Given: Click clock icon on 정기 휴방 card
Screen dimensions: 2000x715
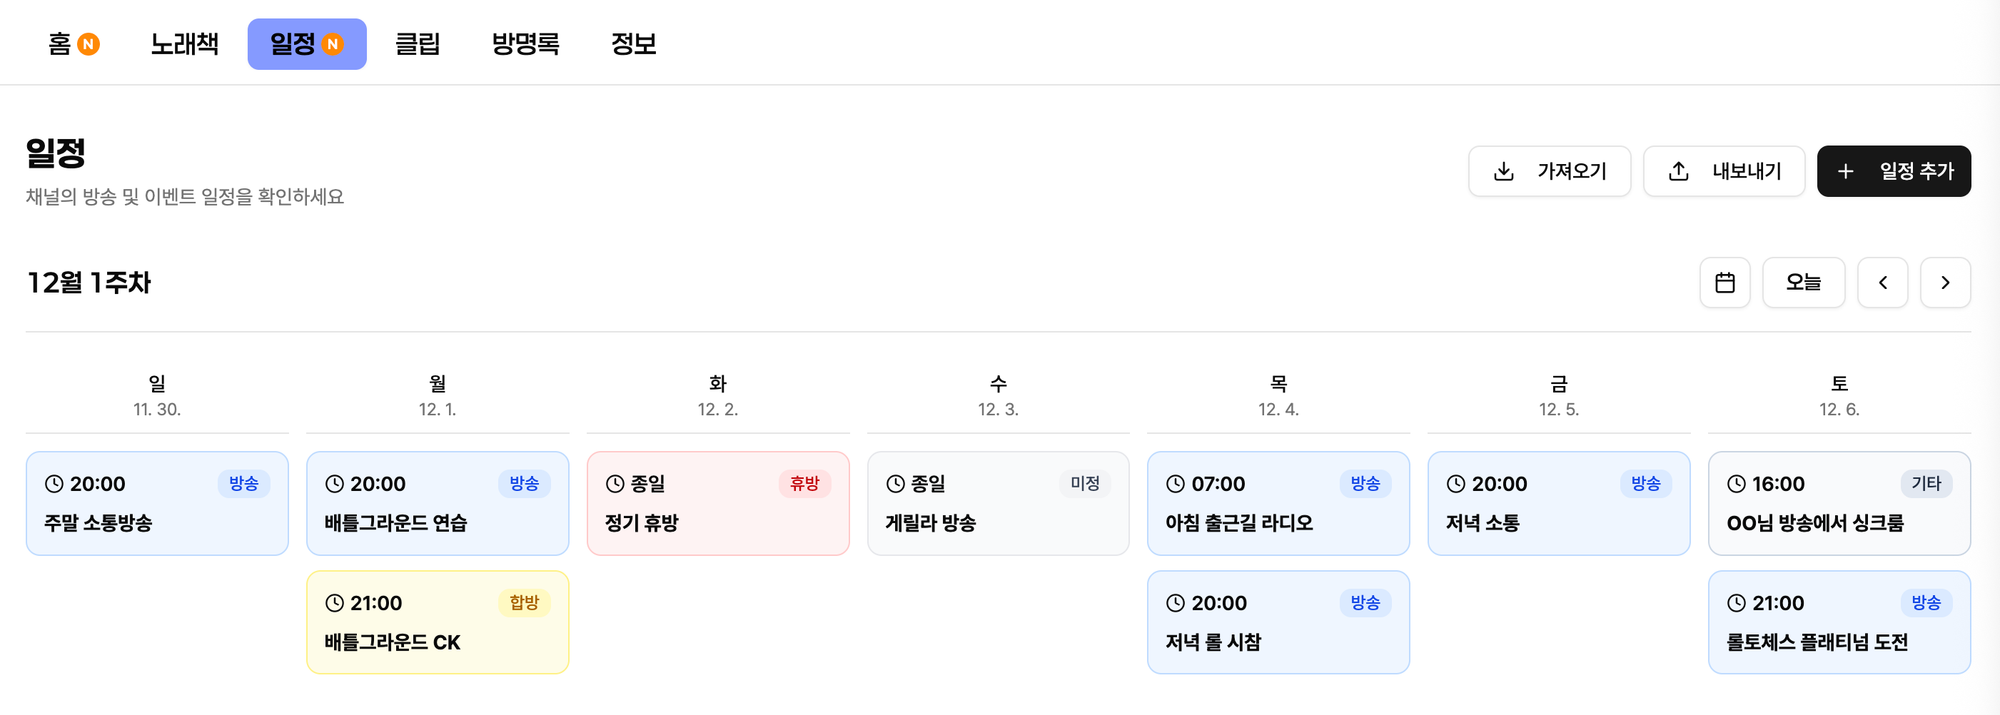Looking at the screenshot, I should point(615,484).
